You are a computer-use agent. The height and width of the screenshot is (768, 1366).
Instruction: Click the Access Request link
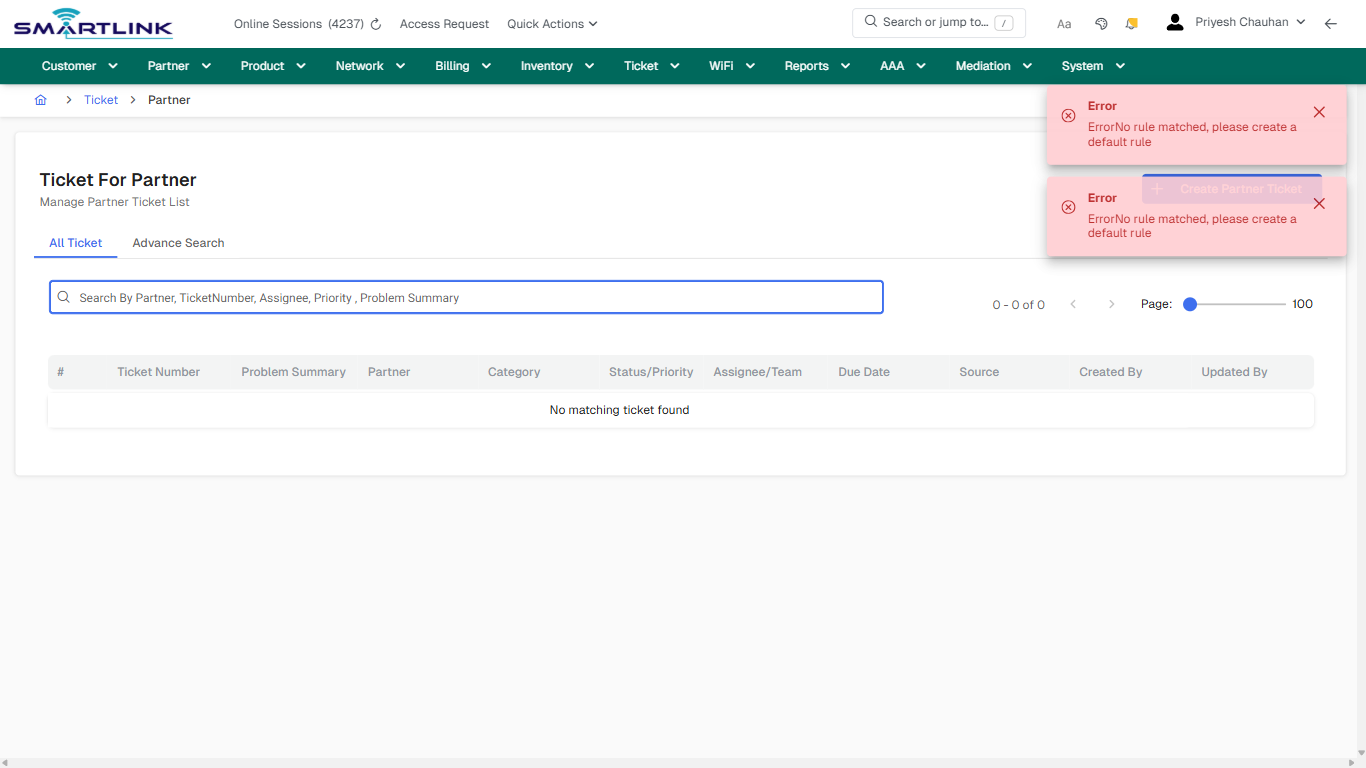pos(444,23)
